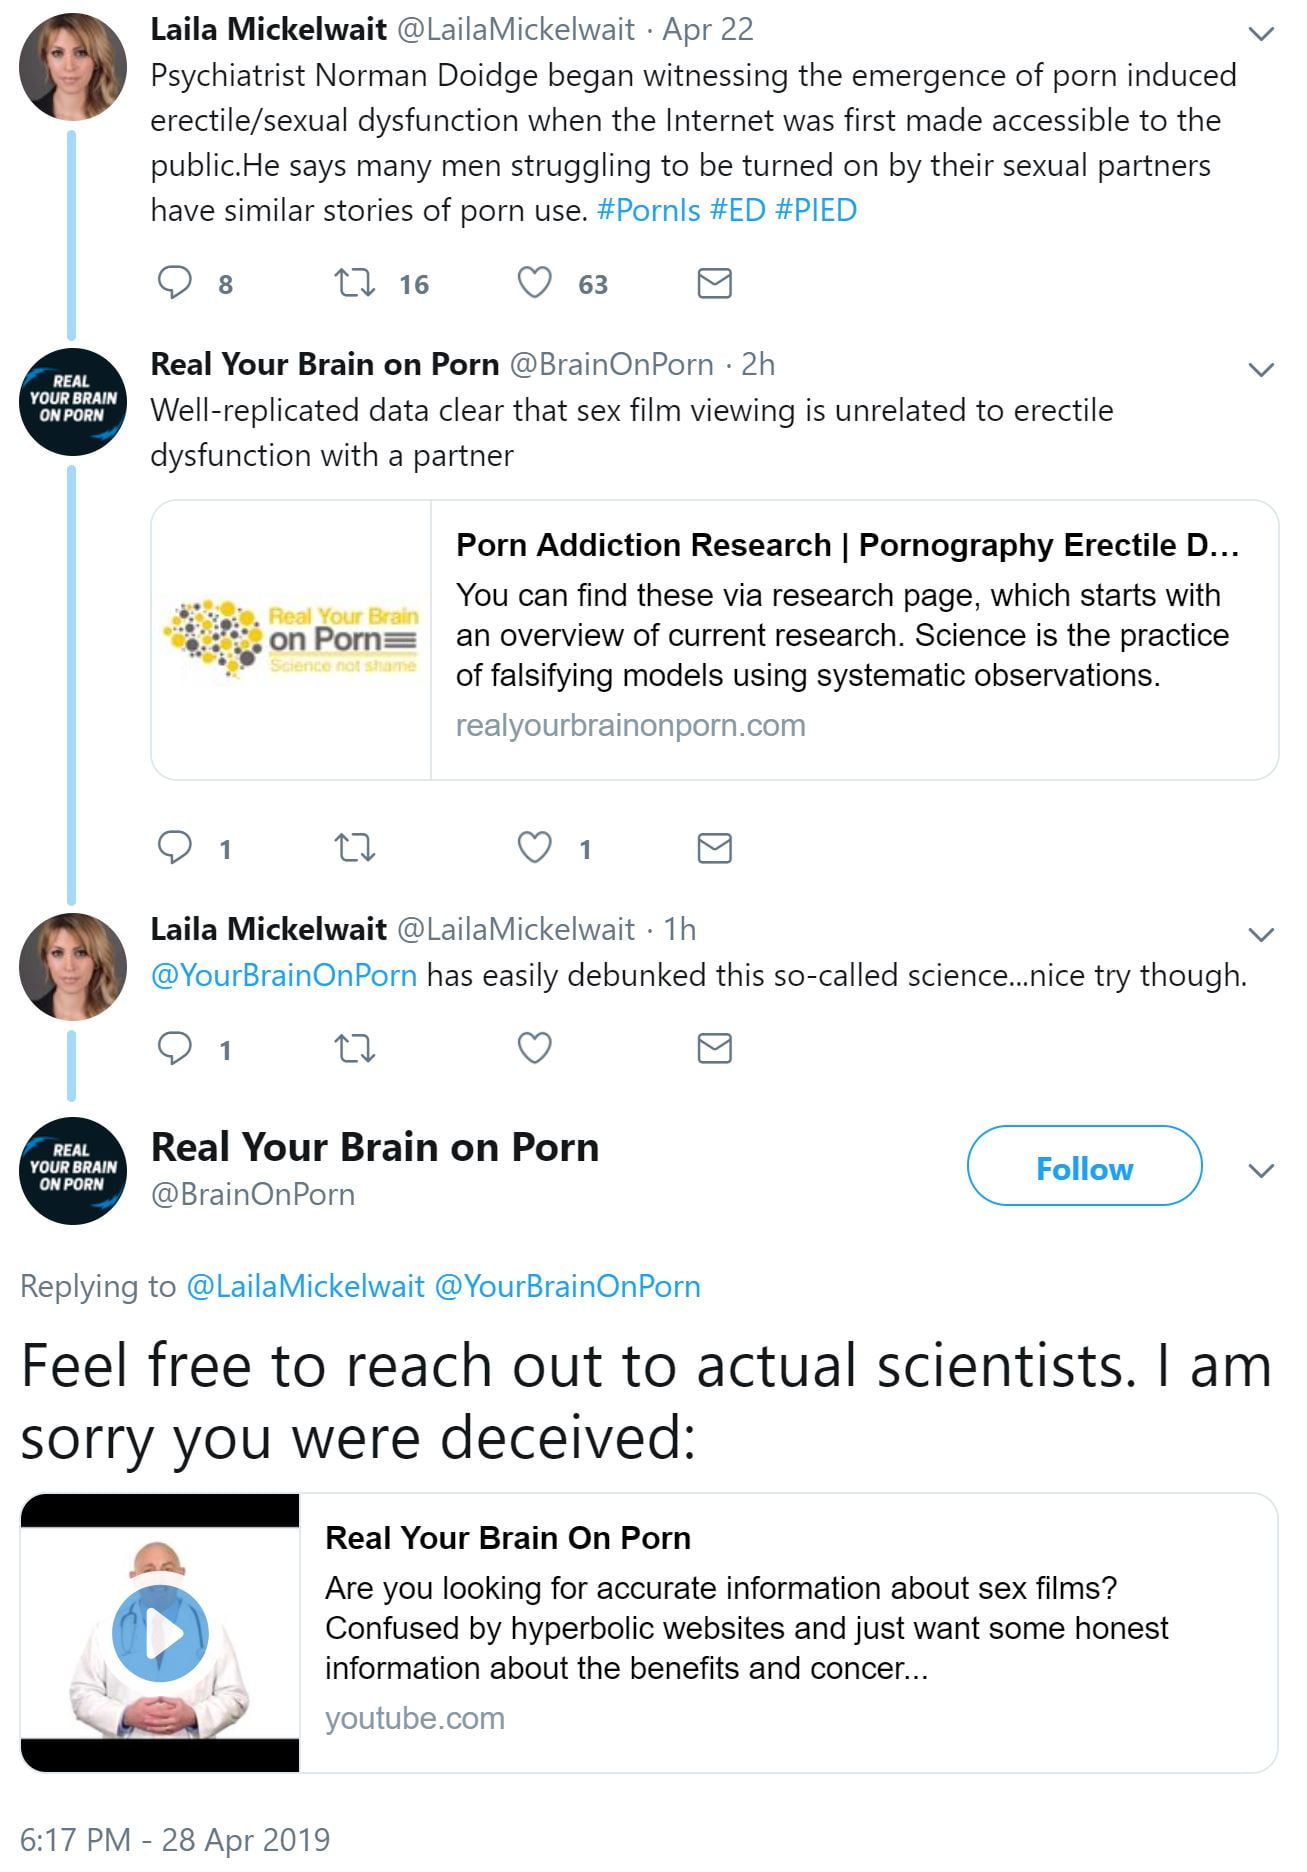Retweet the 'nice try though' tweet
The image size is (1307, 1872).
354,1049
